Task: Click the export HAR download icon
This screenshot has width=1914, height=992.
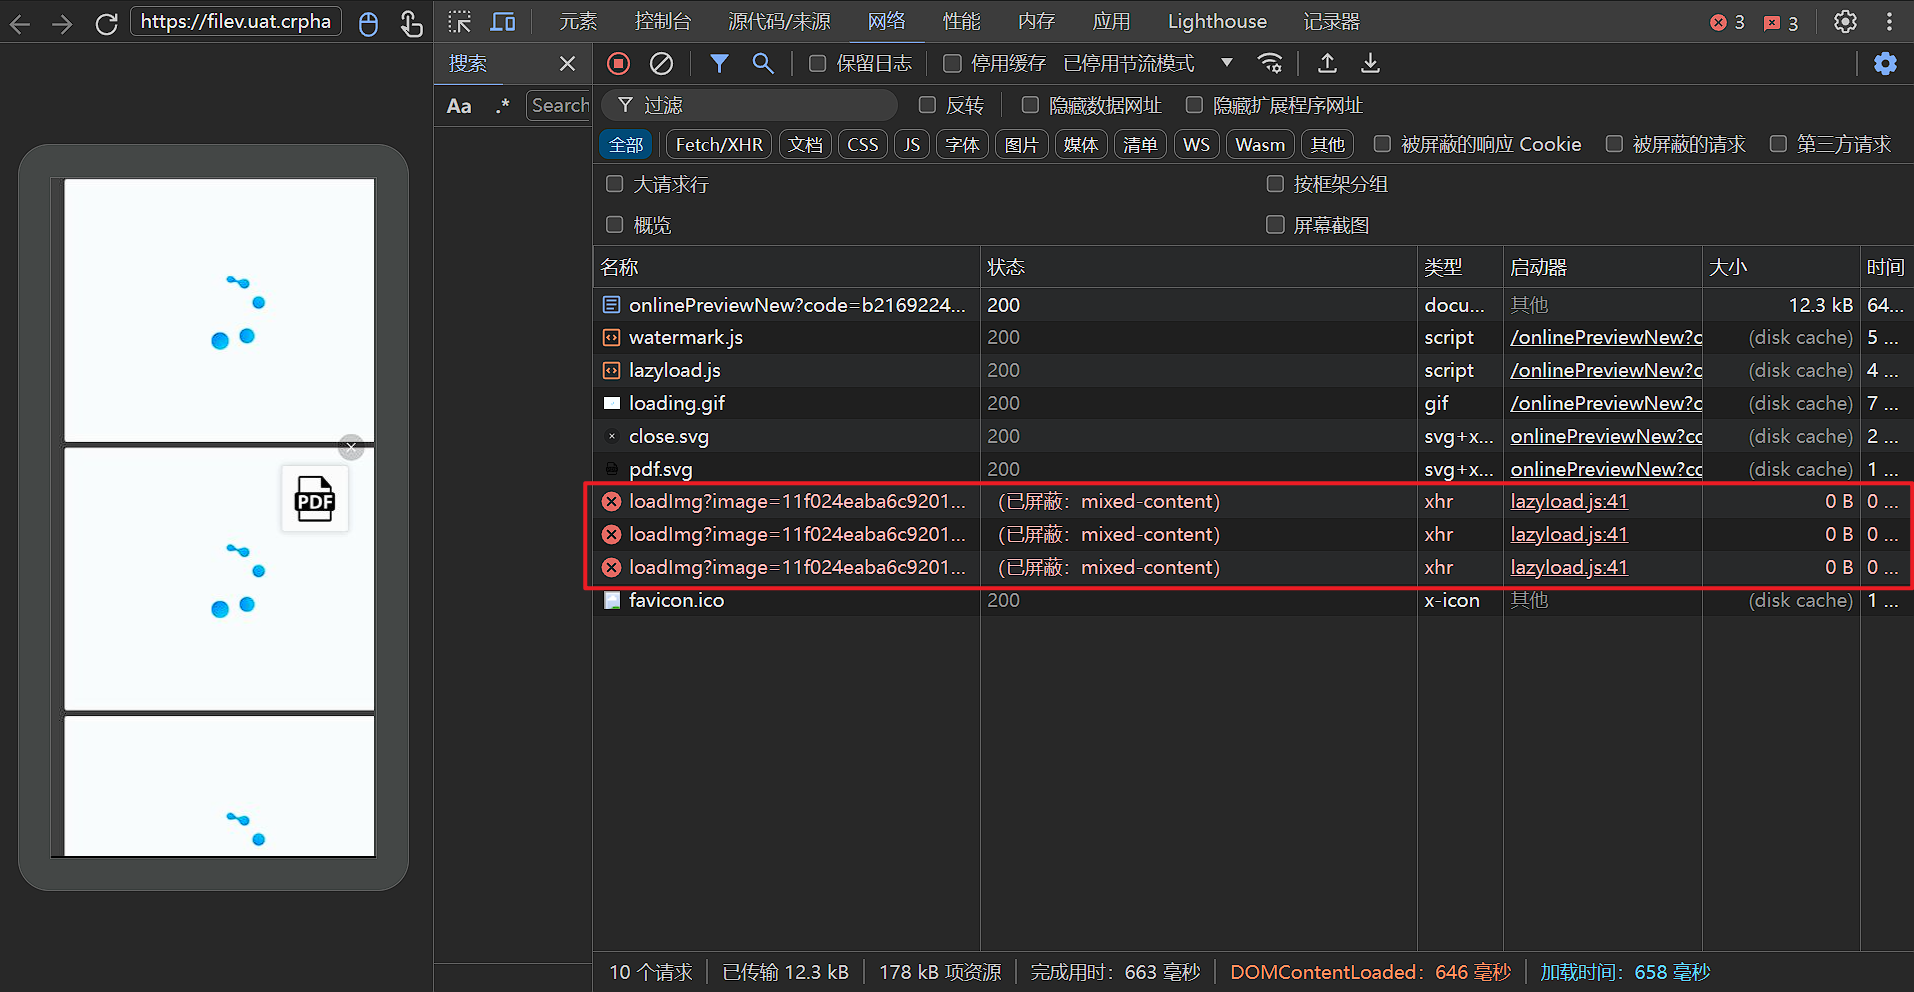Action: tap(1370, 64)
